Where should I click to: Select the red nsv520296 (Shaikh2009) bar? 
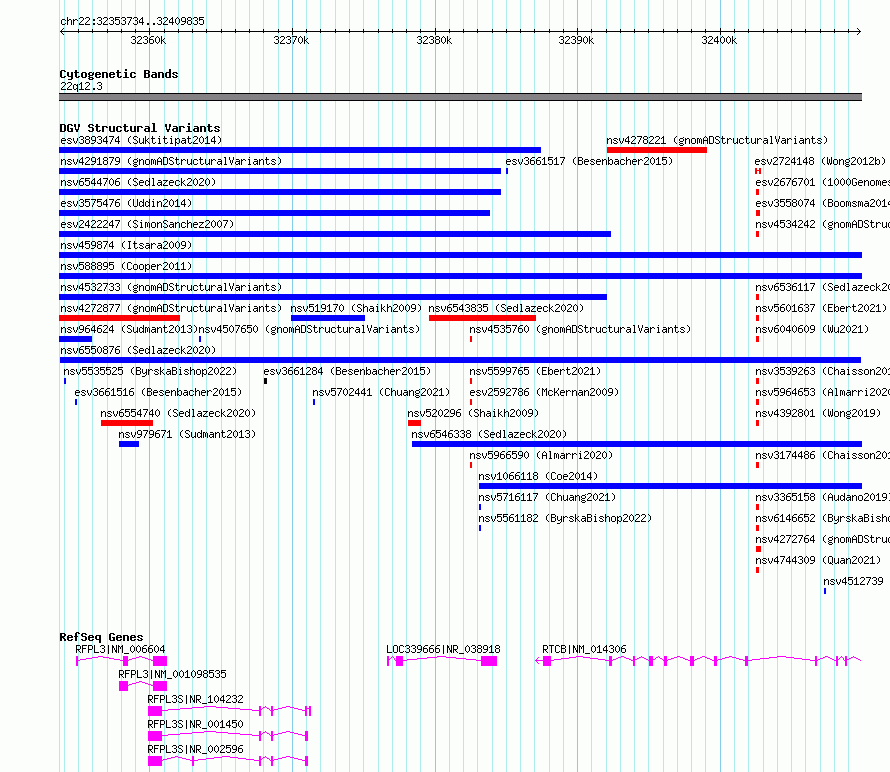[x=414, y=423]
